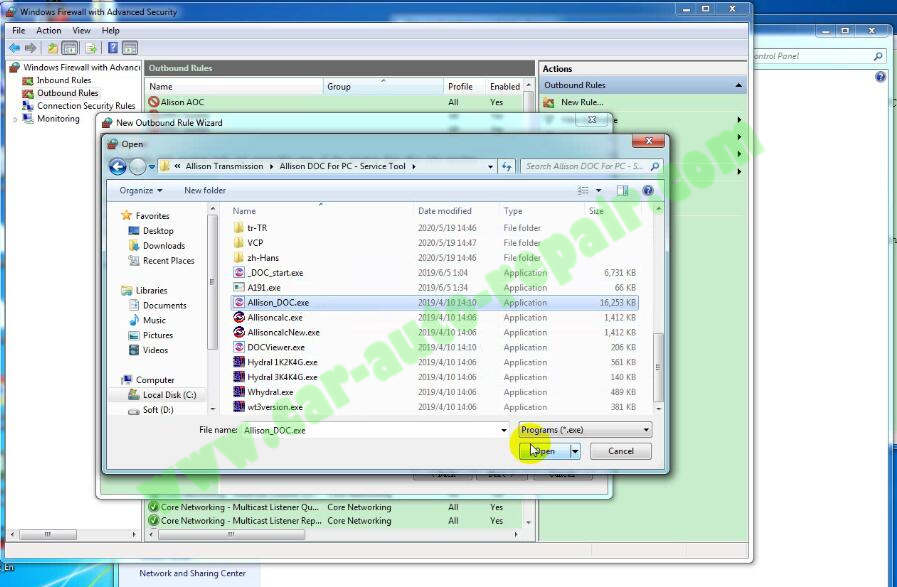Screen dimensions: 897x587
Task: Click New folder button
Action: (x=205, y=191)
